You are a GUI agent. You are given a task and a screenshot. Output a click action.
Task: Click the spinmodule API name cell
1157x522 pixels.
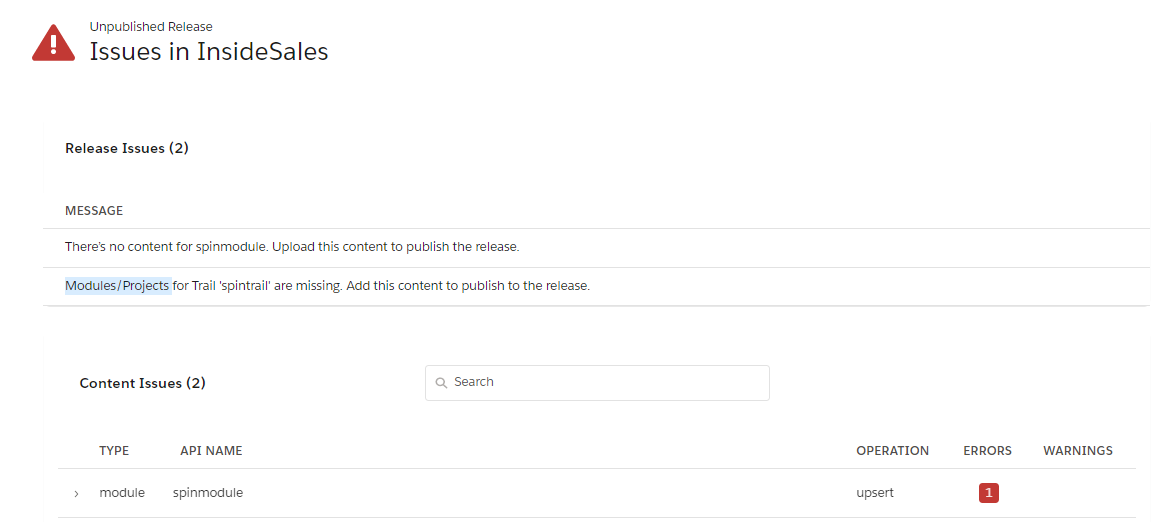tap(208, 493)
